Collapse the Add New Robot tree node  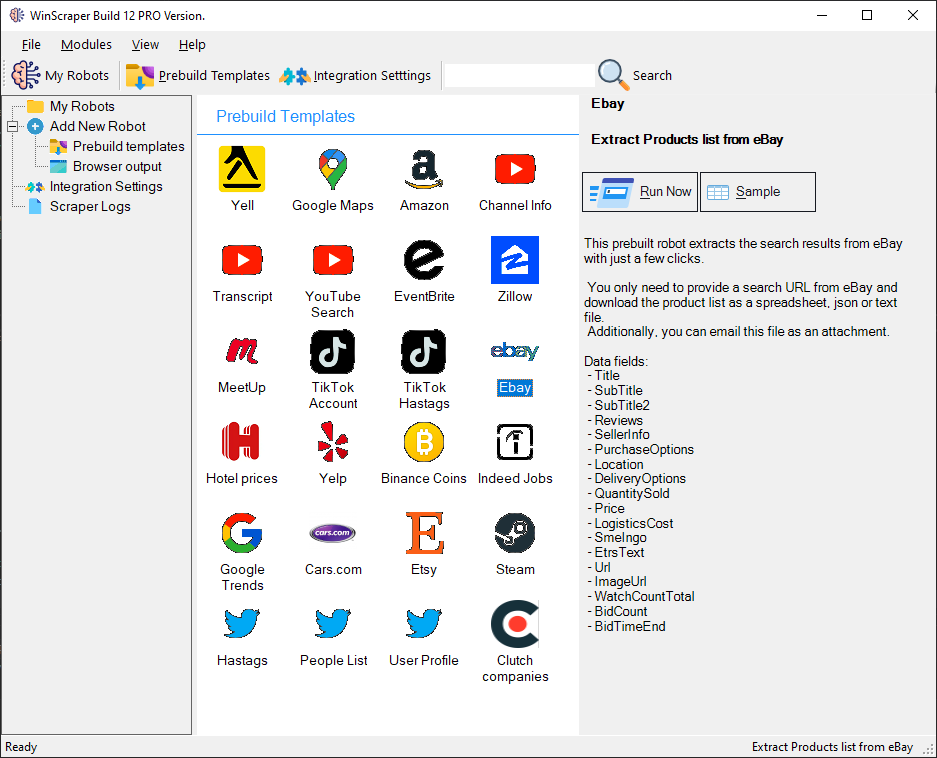[x=13, y=127]
